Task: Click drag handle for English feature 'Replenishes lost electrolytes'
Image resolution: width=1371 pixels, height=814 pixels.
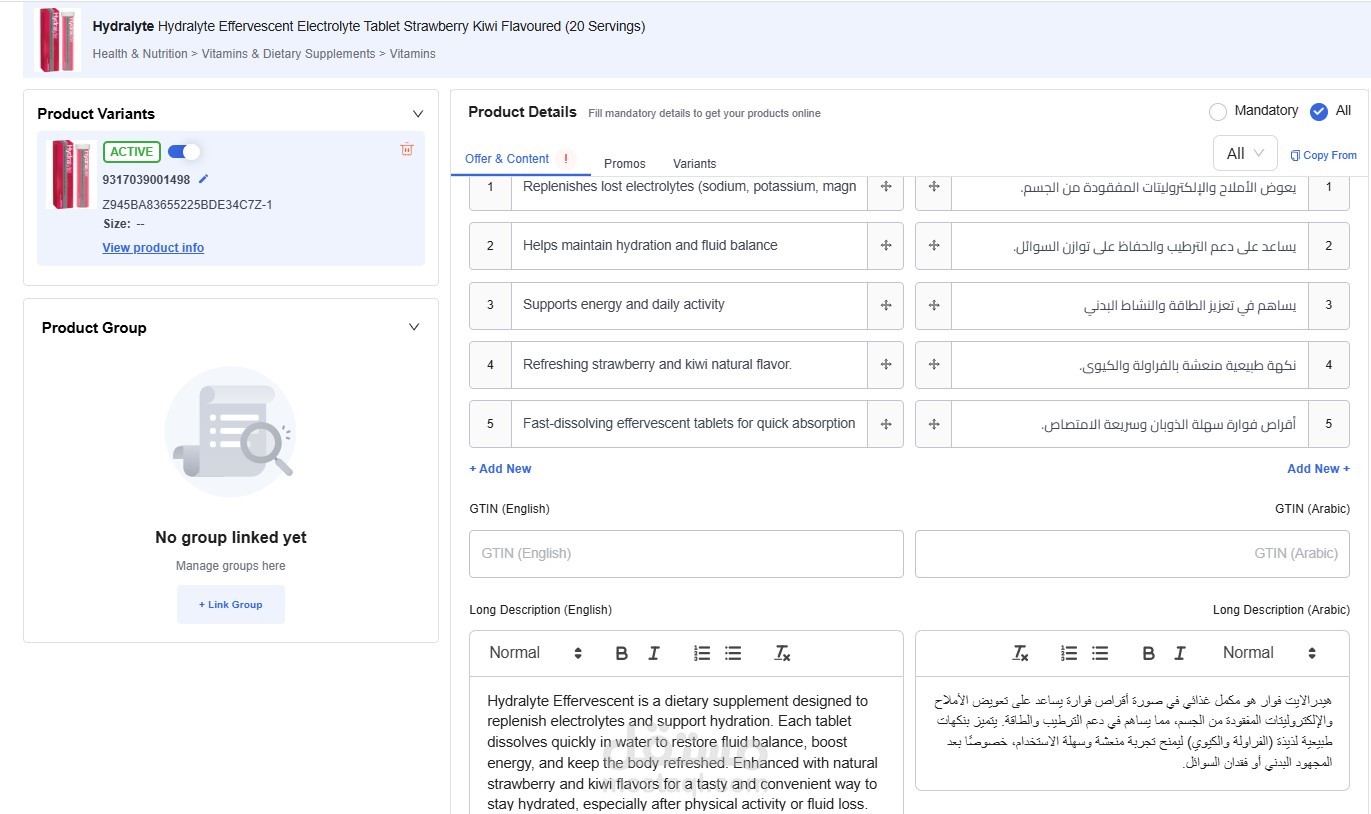Action: 886,187
